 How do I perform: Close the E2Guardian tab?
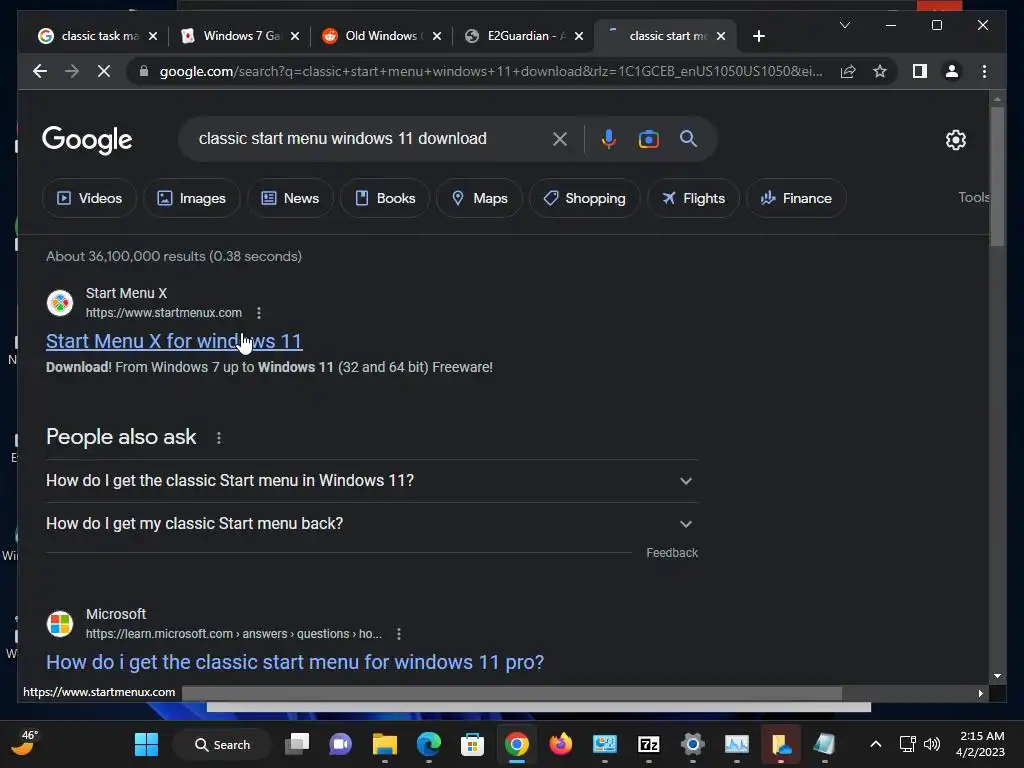tap(579, 36)
